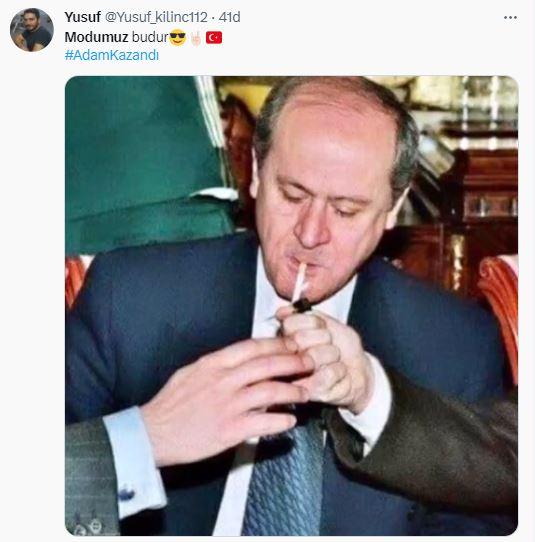Click the victory hand emoji
Image resolution: width=535 pixels, height=542 pixels.
196,38
